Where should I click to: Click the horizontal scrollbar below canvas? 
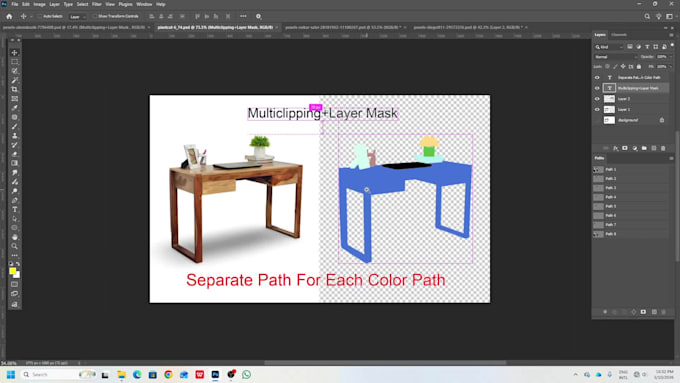385,363
